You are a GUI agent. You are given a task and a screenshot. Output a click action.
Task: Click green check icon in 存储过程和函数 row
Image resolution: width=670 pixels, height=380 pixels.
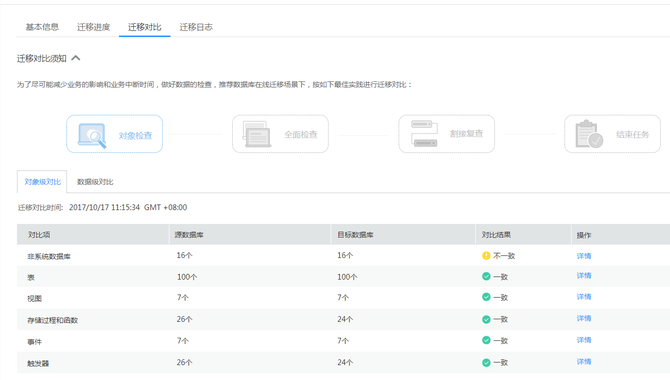point(486,319)
